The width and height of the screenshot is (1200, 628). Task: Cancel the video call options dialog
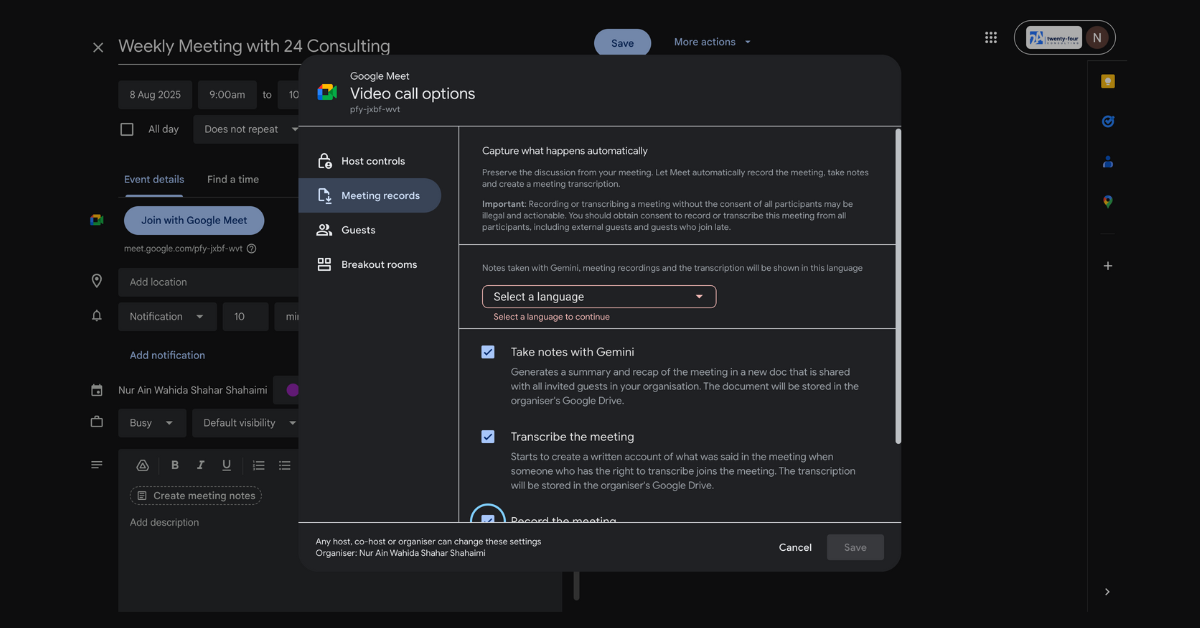click(x=795, y=547)
